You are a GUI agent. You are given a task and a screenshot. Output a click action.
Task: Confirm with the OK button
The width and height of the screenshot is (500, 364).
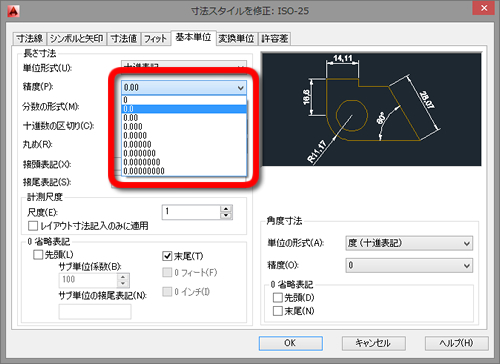[x=291, y=343]
